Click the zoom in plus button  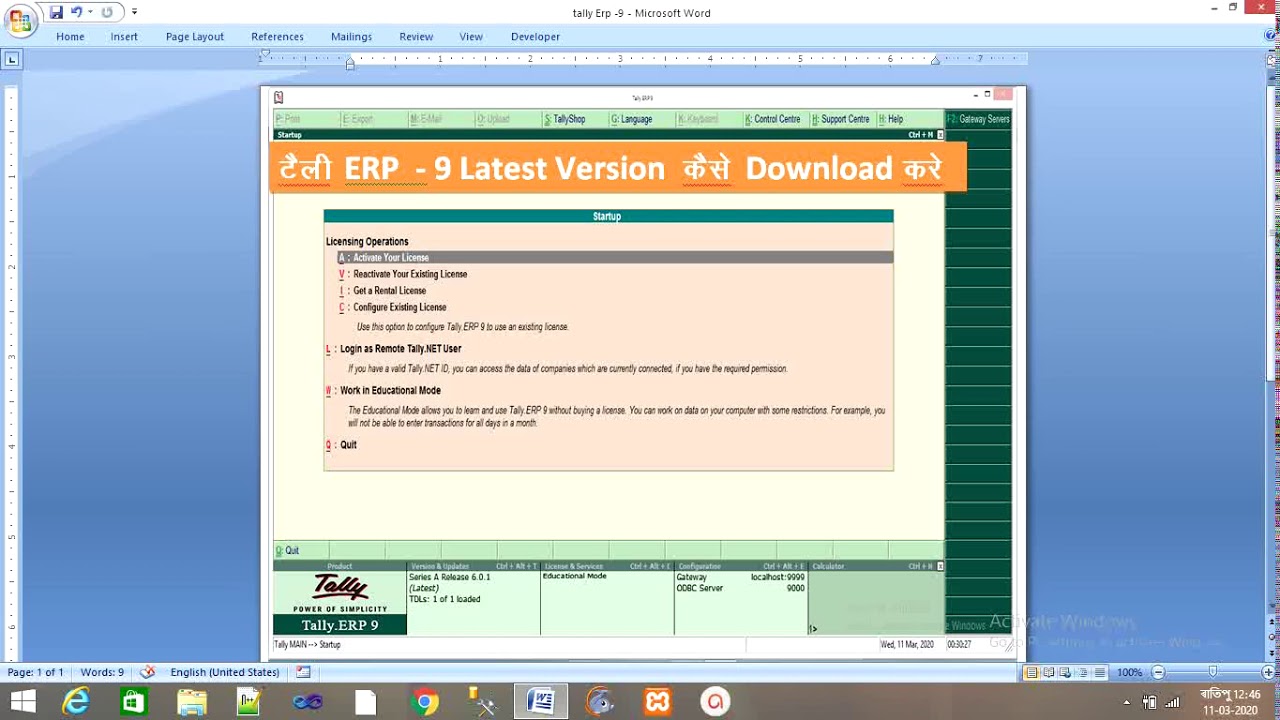[x=1268, y=672]
